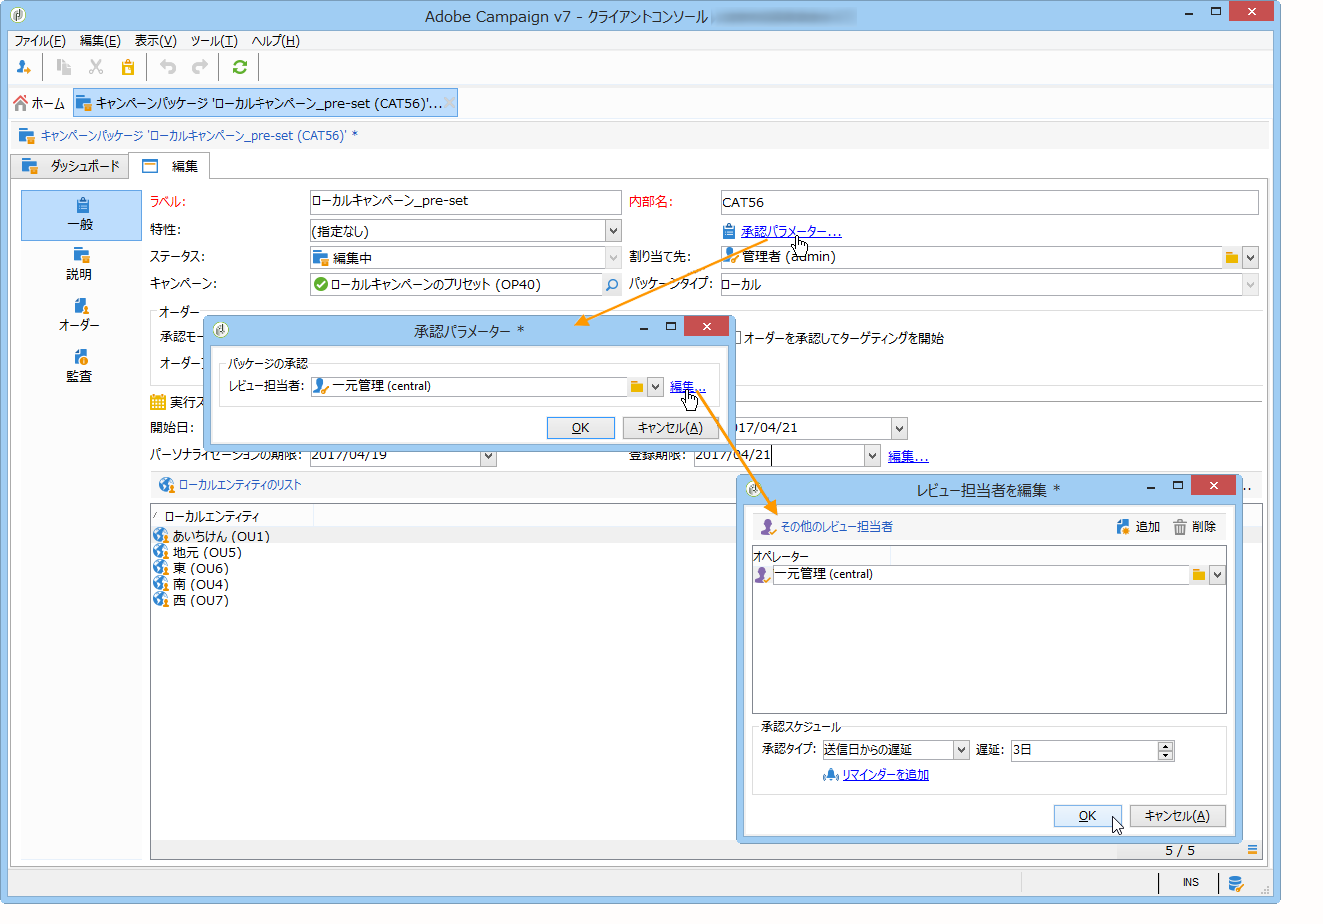Open the パッケージタイプ dropdown

(1250, 285)
